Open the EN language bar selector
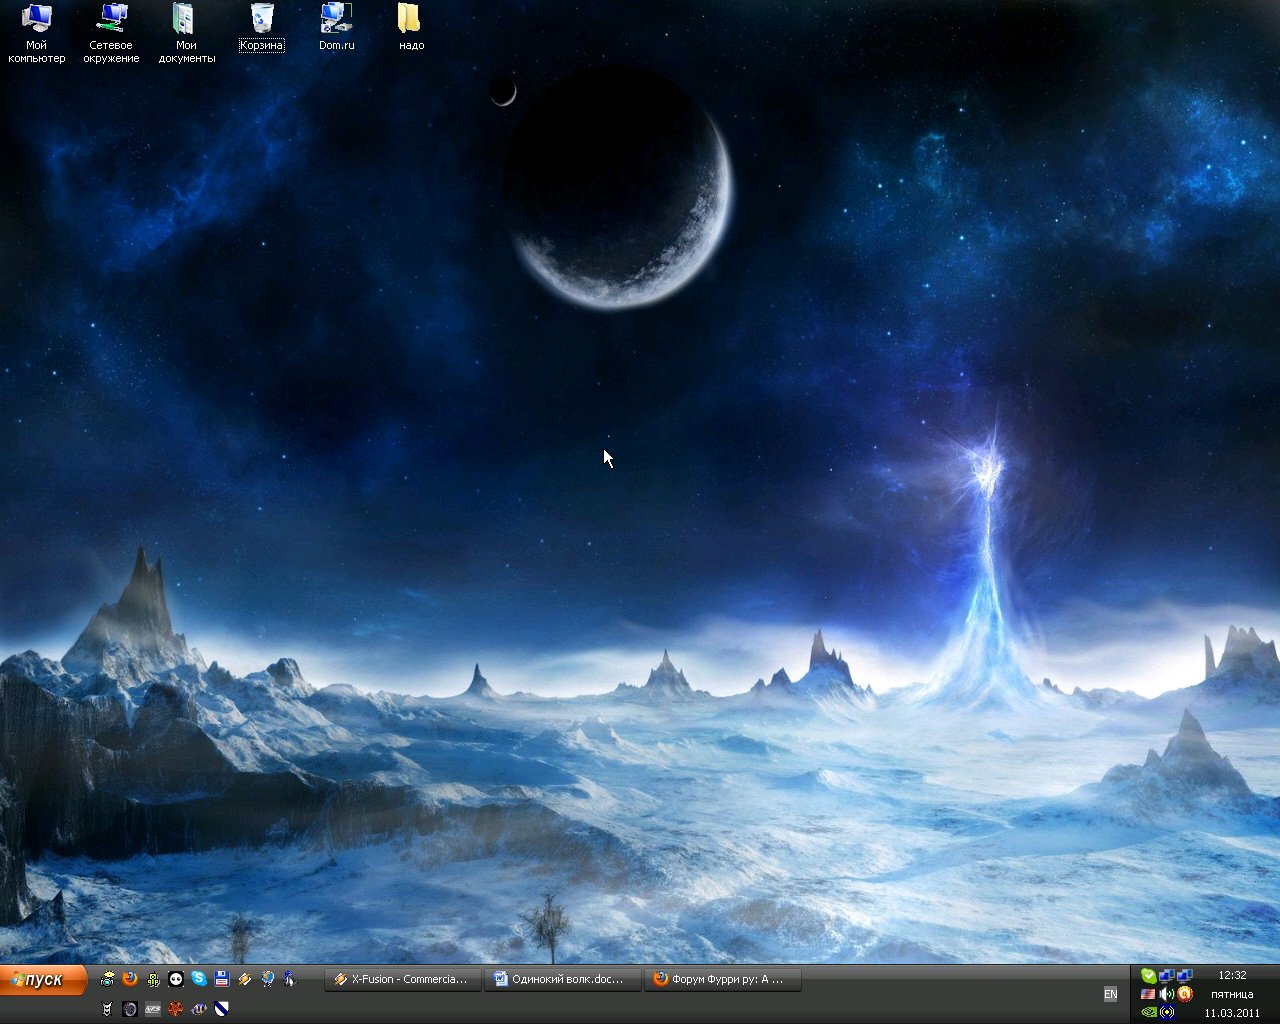The width and height of the screenshot is (1280, 1024). [1110, 994]
